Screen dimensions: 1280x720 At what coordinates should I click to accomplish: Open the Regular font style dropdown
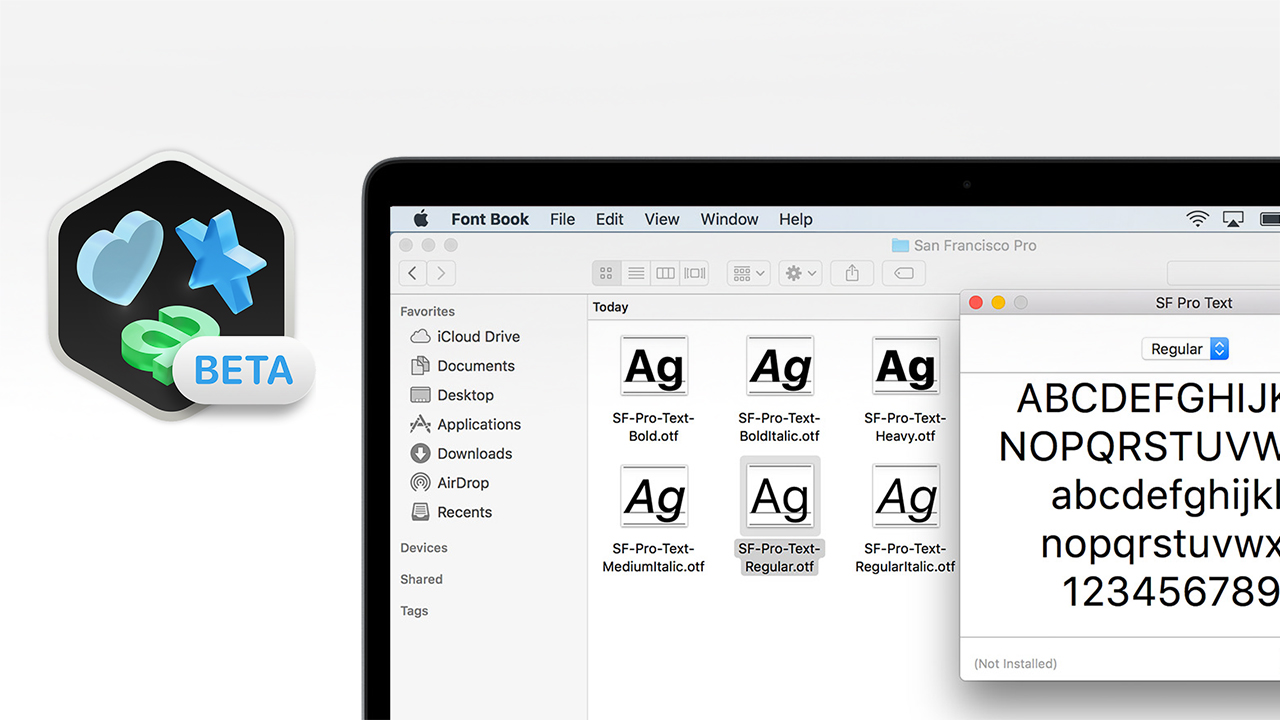point(1185,349)
